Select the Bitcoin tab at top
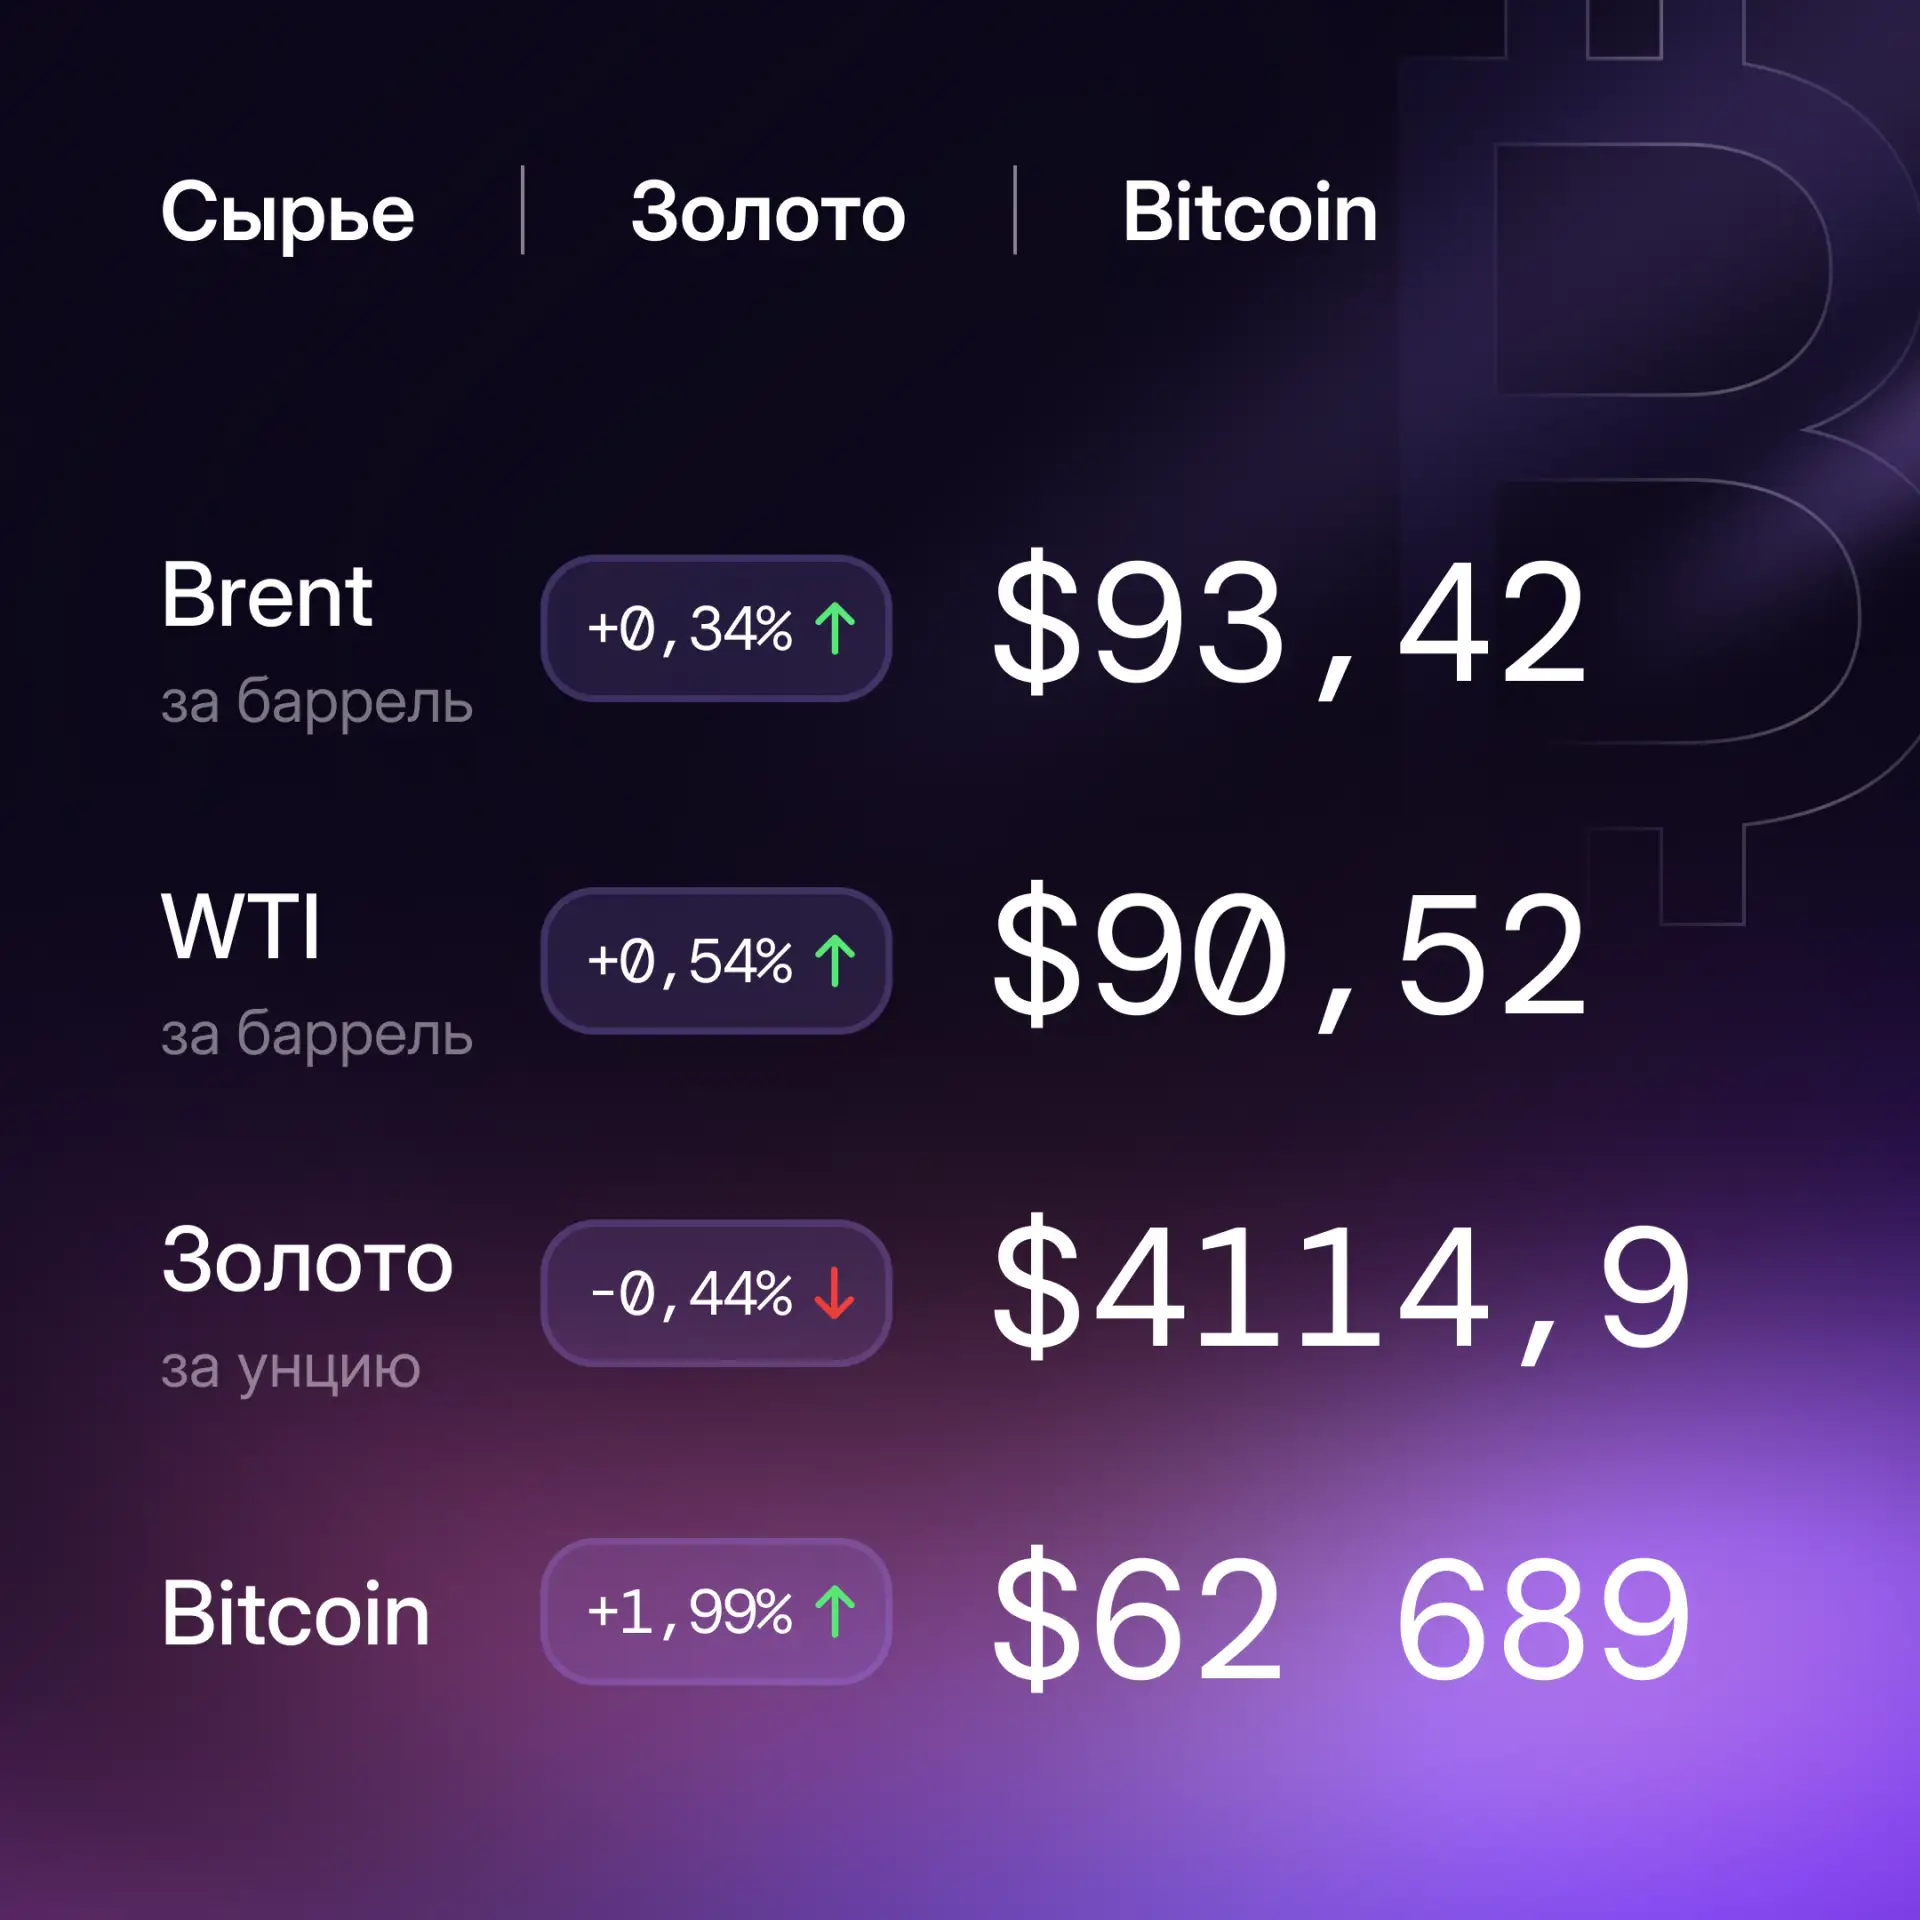 1249,213
